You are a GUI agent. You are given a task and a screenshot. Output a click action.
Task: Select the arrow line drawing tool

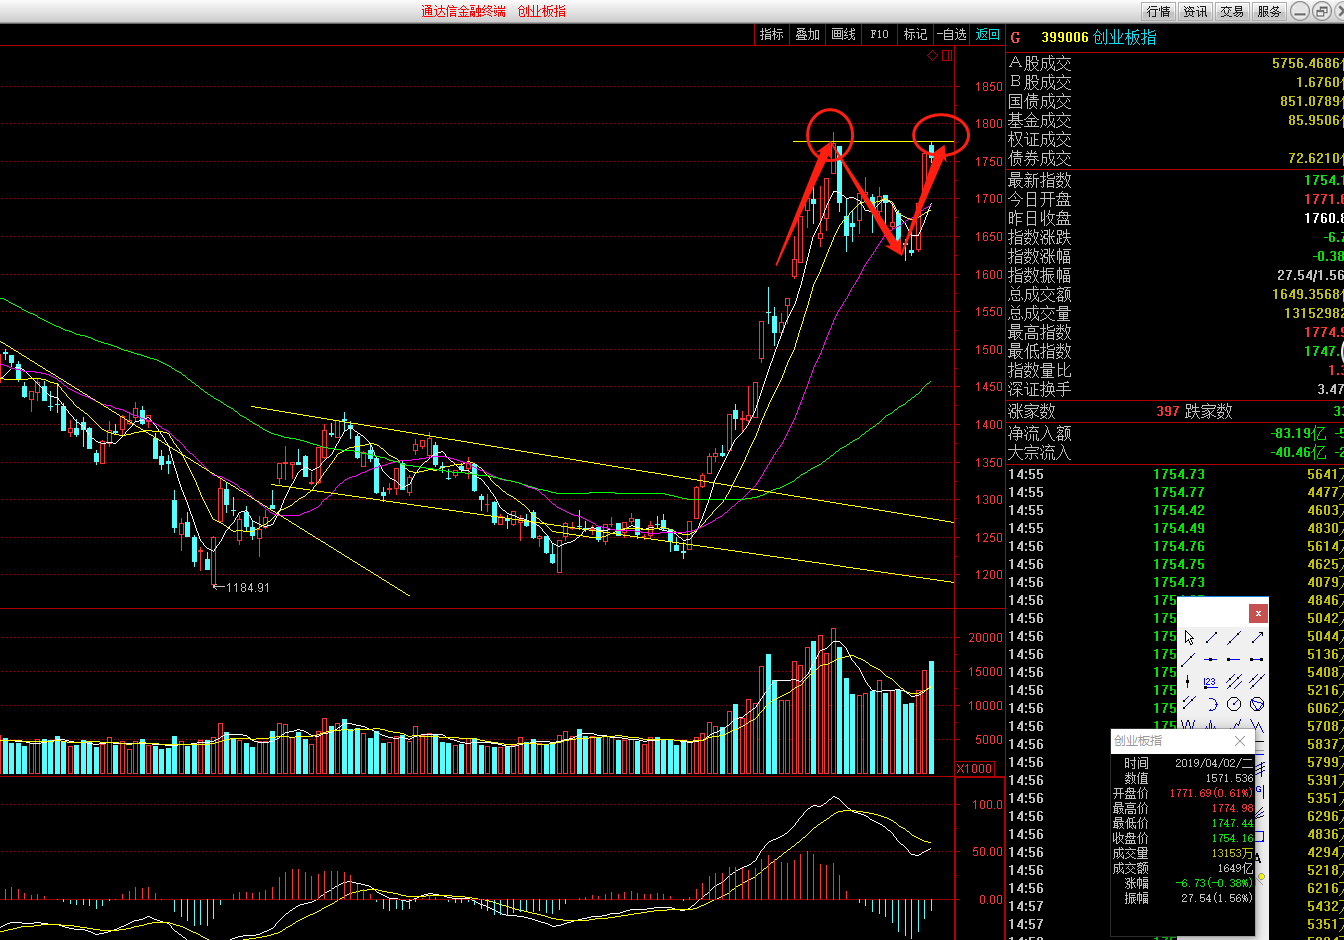click(1257, 637)
